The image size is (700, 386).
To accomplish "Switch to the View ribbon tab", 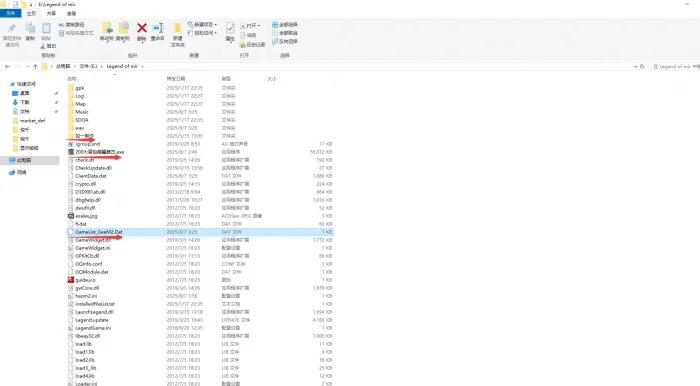I will (71, 13).
